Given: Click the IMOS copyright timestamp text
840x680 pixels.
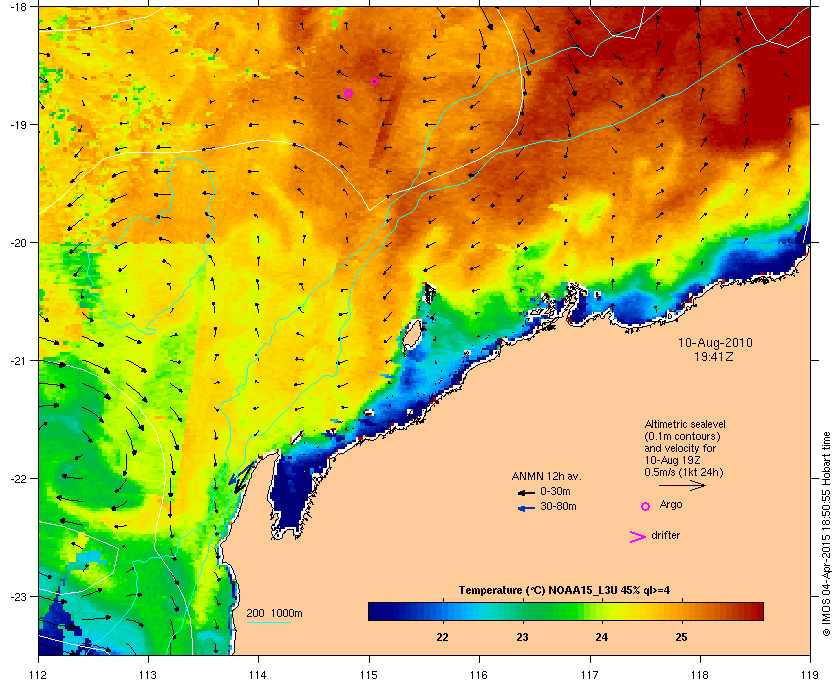Looking at the screenshot, I should (826, 535).
